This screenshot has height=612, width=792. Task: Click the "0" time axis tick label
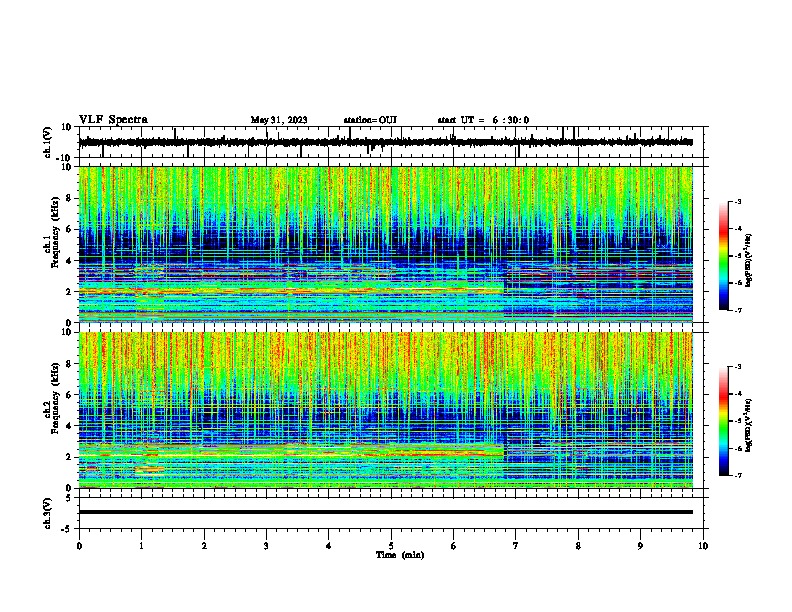(x=79, y=546)
